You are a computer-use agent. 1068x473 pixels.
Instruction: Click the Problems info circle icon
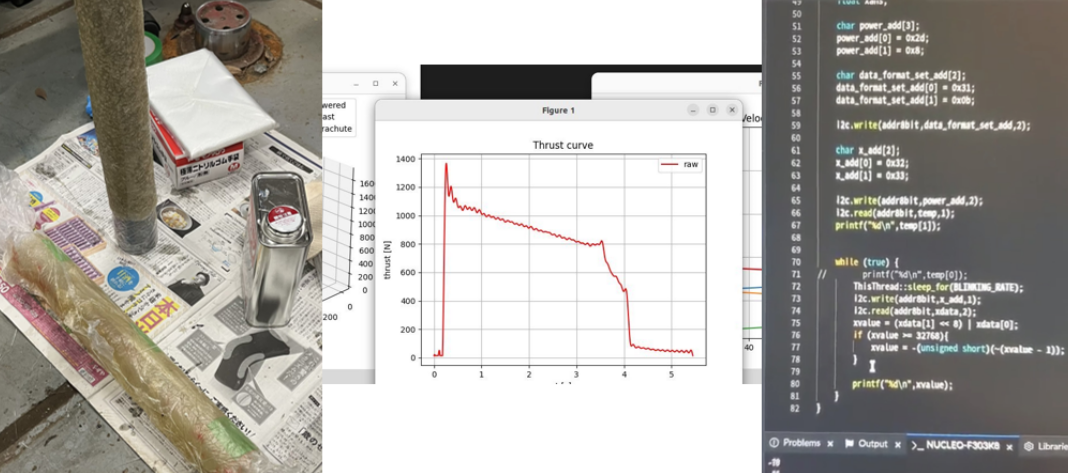coord(774,443)
